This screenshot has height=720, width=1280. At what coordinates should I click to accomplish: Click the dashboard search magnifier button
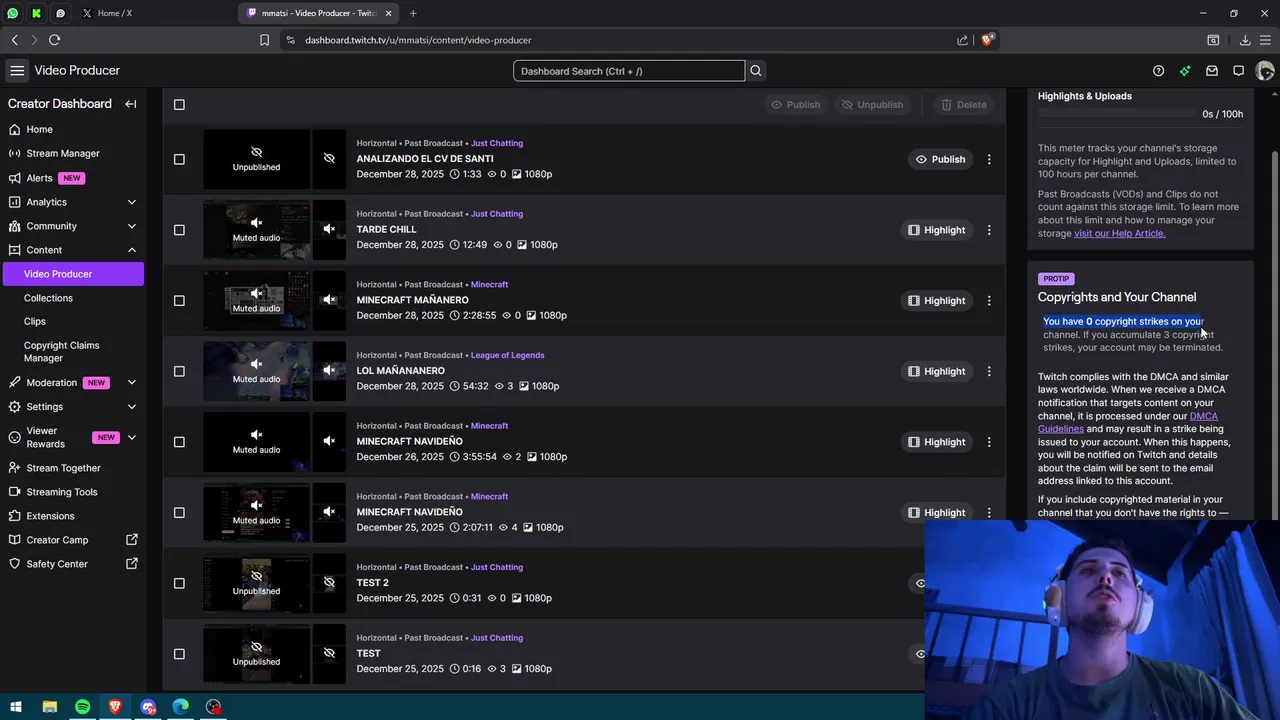click(x=756, y=71)
